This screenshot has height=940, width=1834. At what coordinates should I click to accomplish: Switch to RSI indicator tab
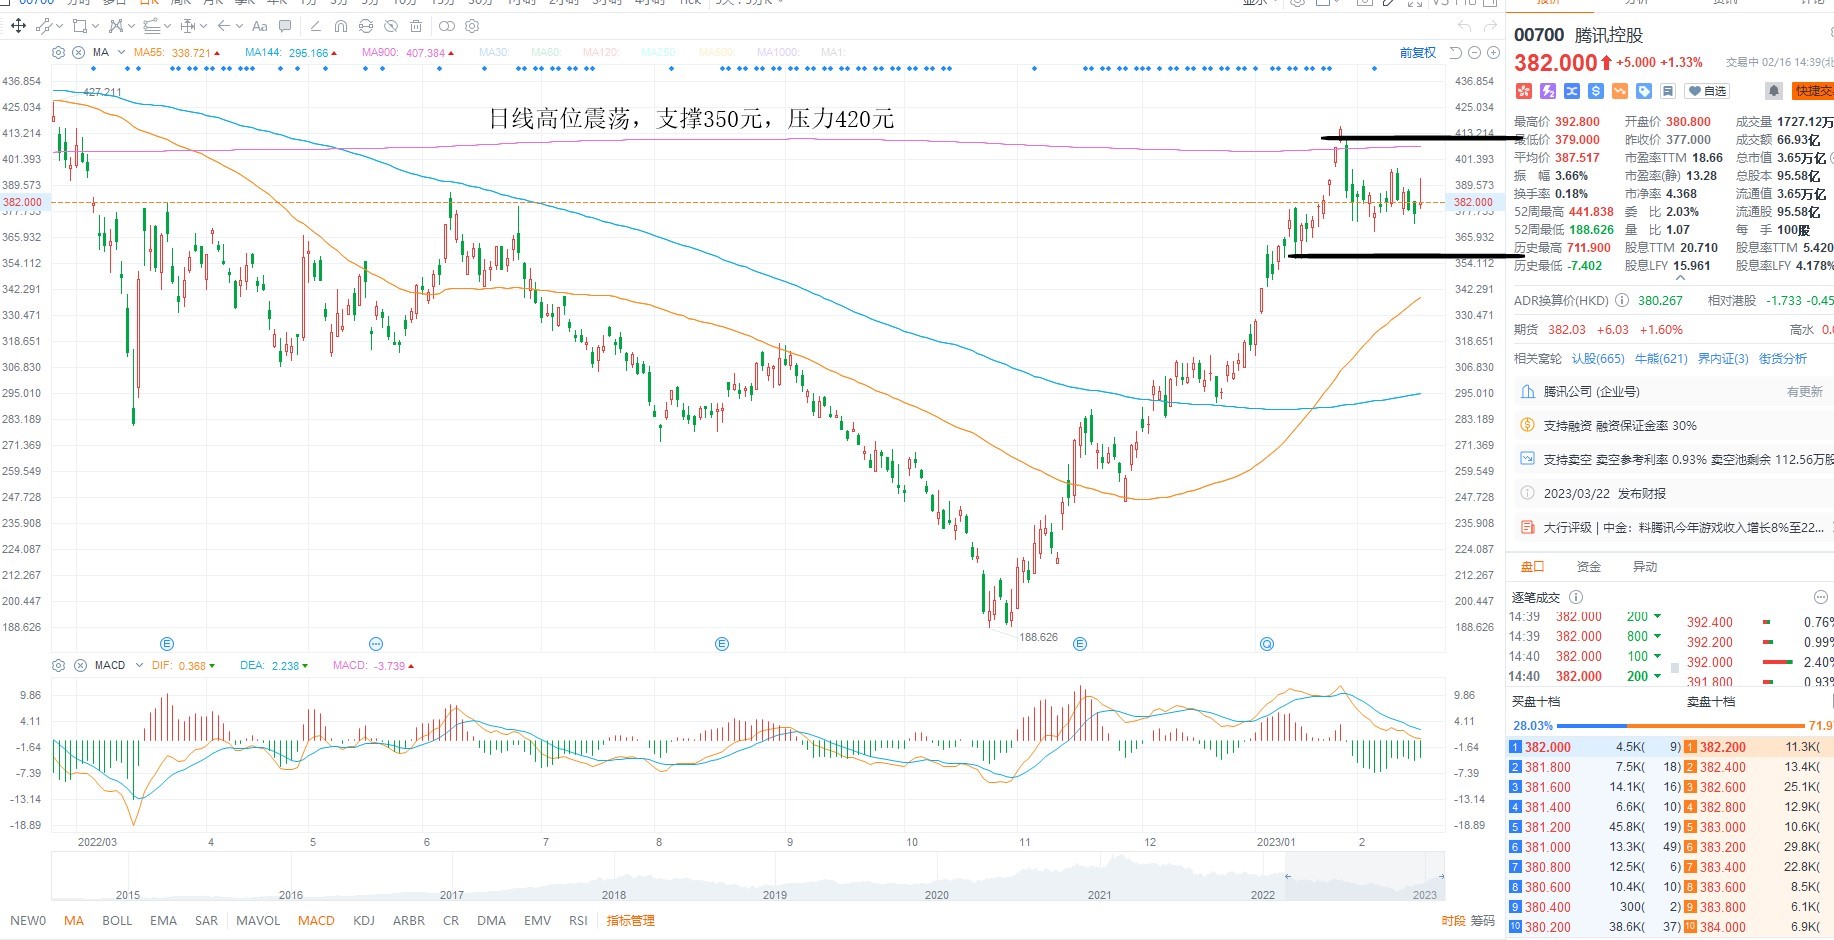[x=578, y=921]
